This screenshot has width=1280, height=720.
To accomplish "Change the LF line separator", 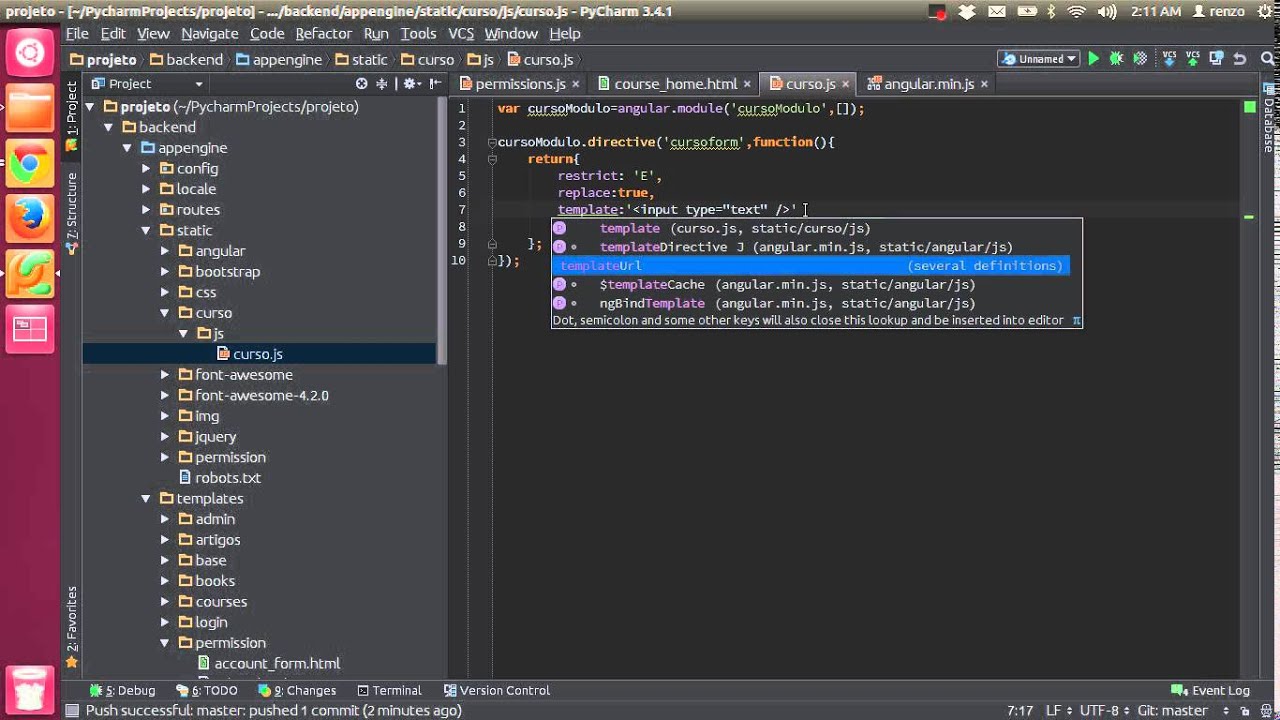I will click(1058, 711).
